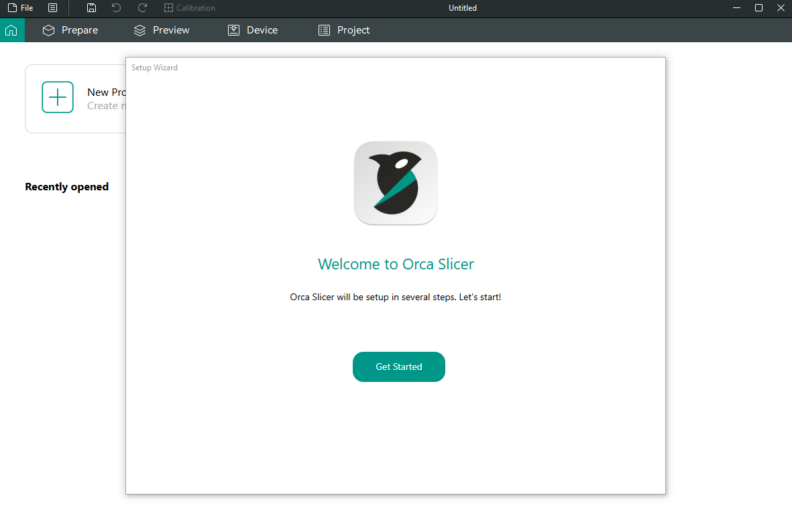Minimize the Orca Slicer window
The height and width of the screenshot is (526, 792).
pos(736,8)
